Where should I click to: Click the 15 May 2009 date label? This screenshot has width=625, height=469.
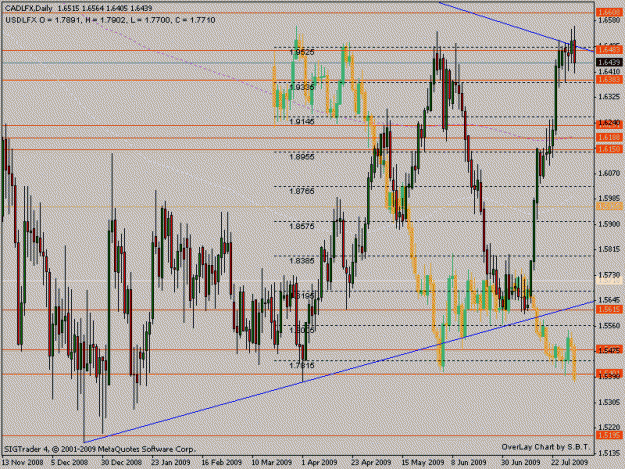point(423,462)
